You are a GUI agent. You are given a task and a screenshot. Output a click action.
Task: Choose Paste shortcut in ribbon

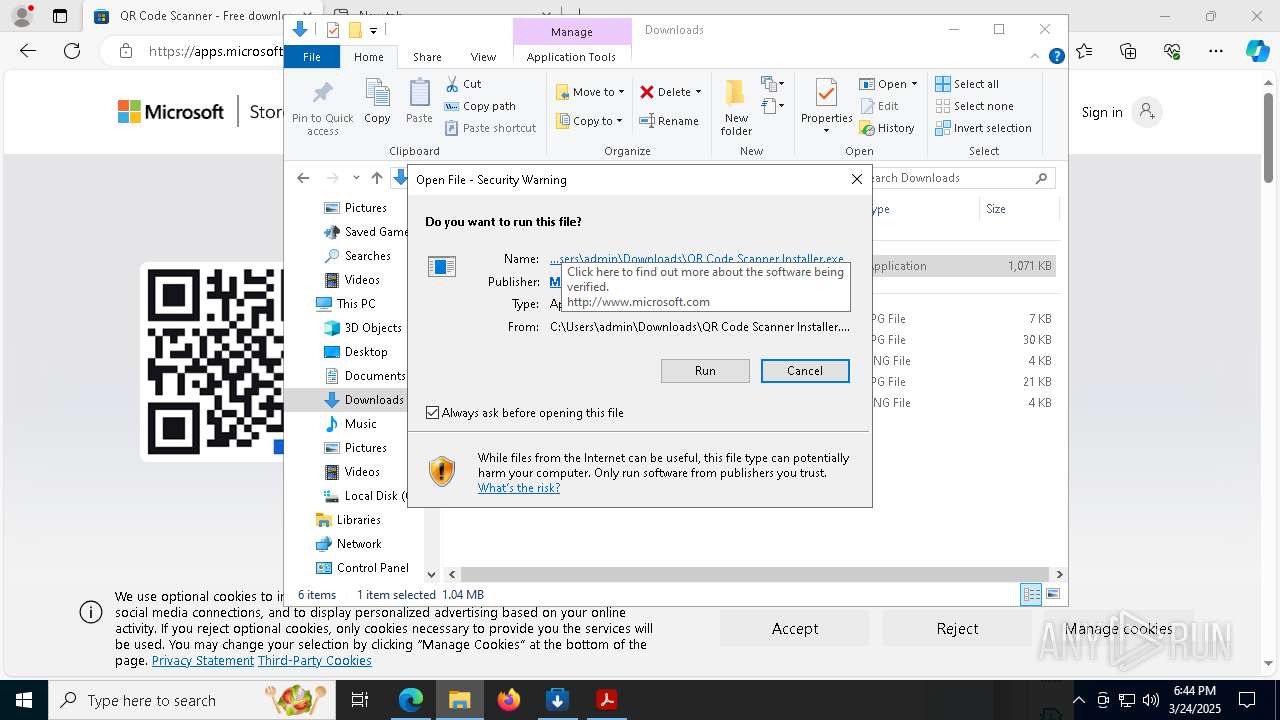click(490, 128)
